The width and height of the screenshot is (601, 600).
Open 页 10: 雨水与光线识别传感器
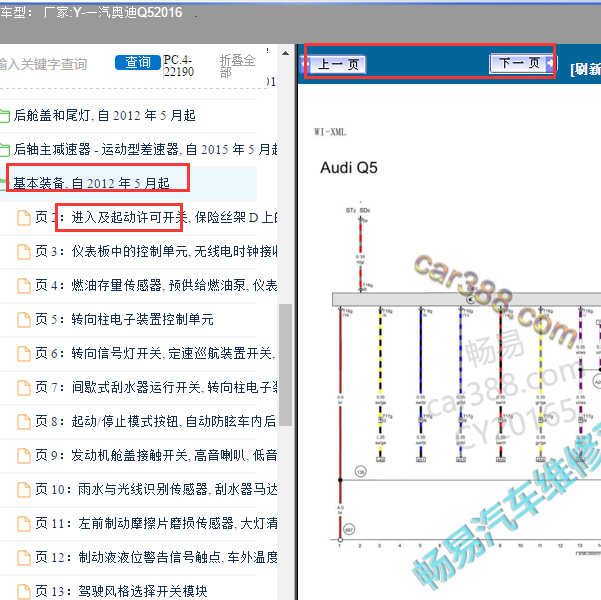[x=156, y=489]
